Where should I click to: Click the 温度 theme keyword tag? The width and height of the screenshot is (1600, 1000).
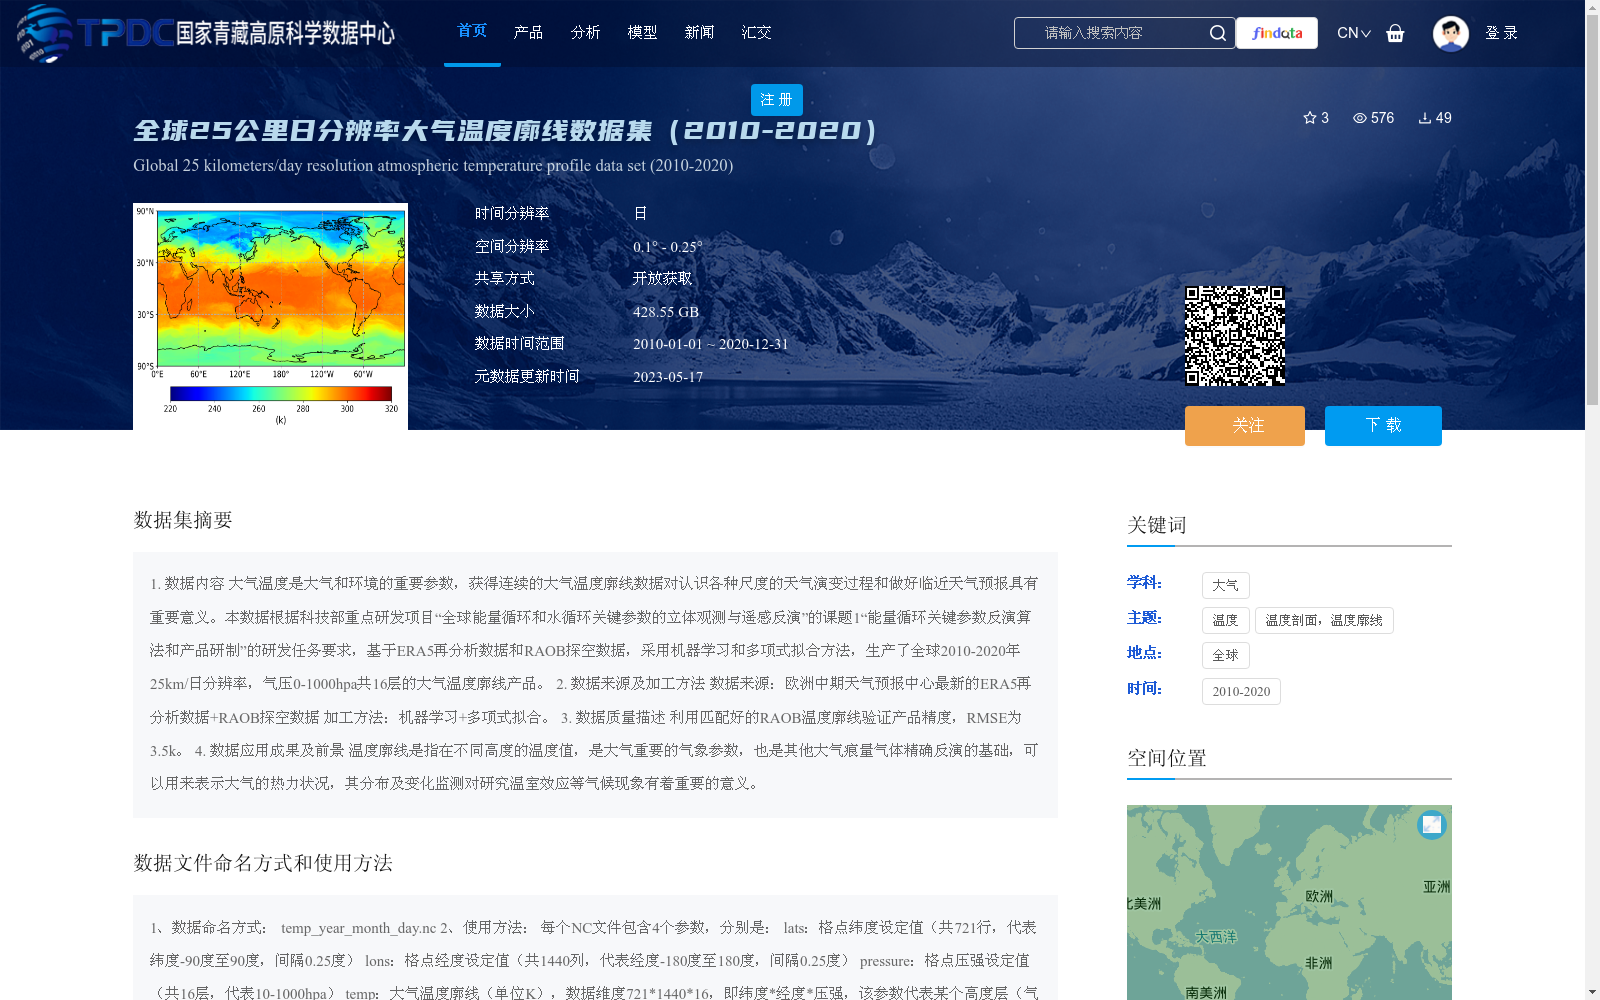pos(1225,620)
